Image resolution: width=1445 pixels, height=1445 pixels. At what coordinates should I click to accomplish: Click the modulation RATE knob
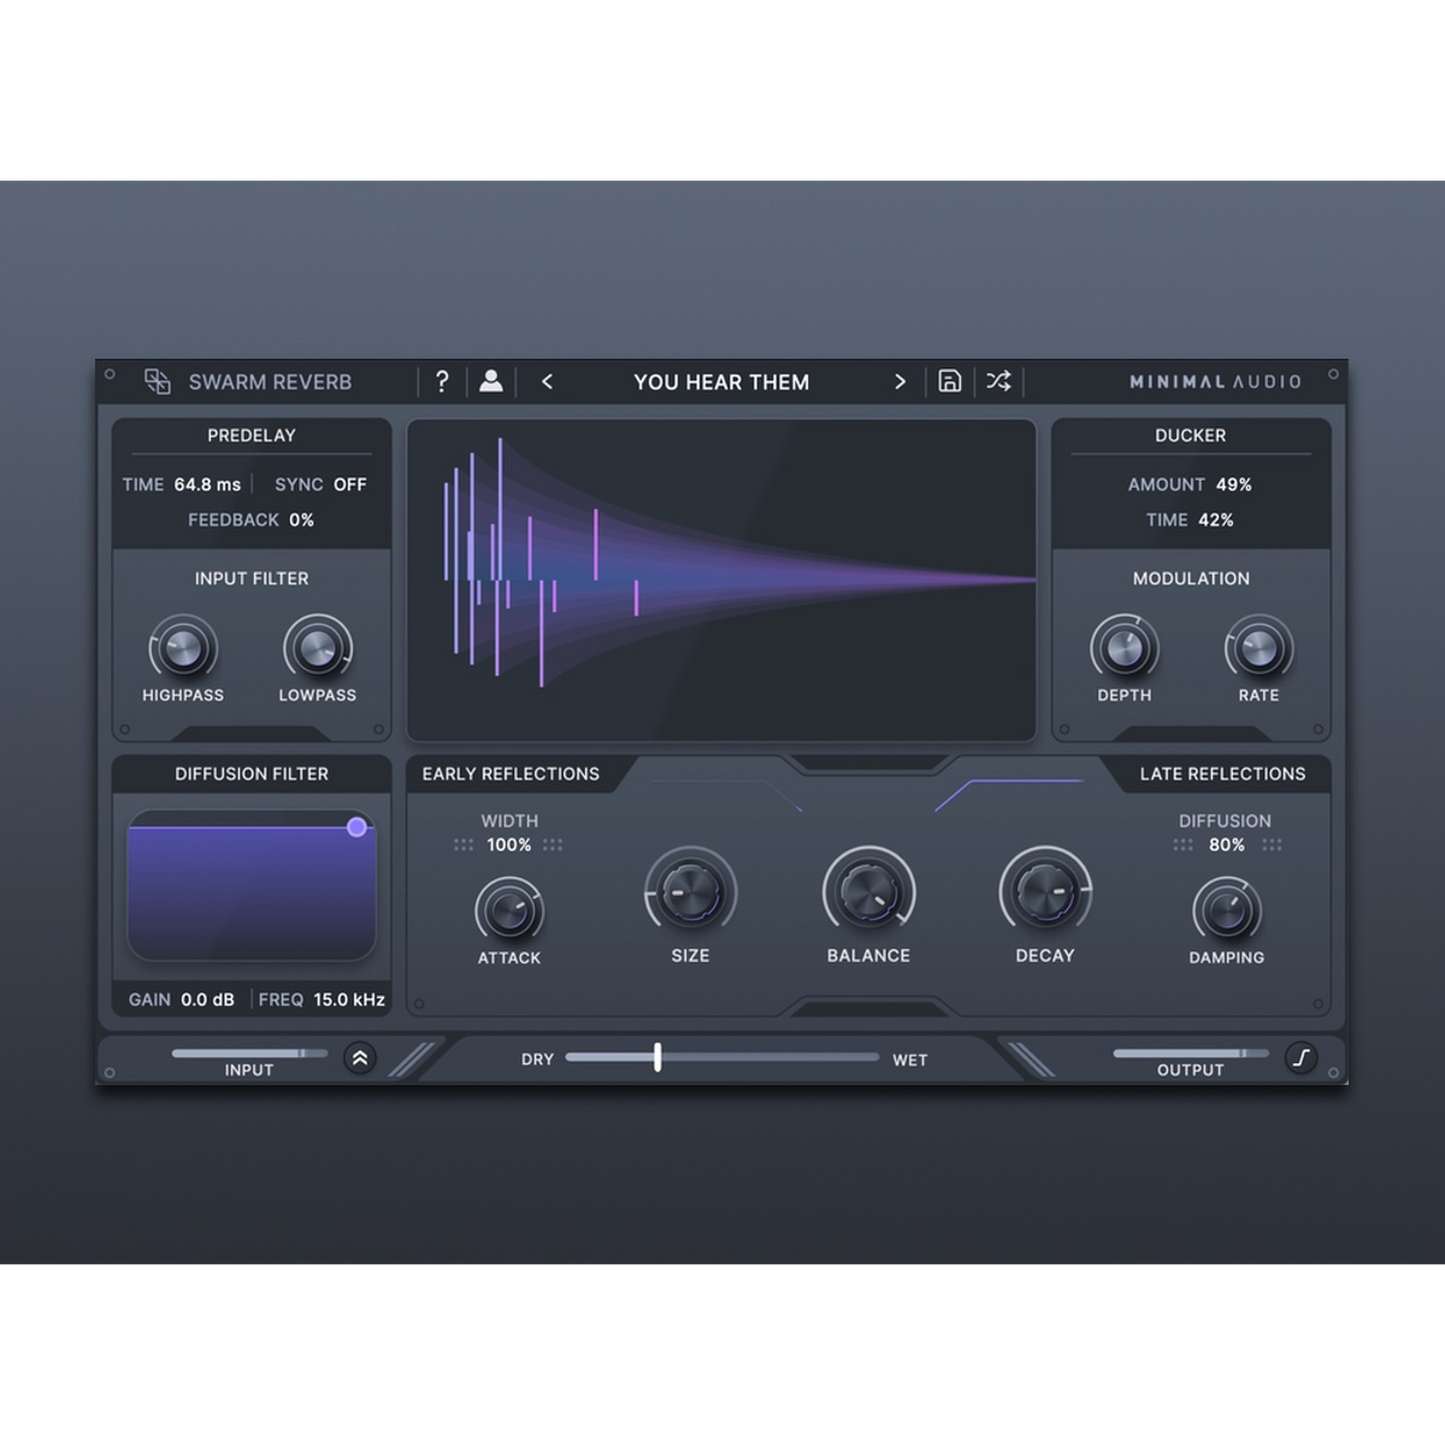tap(1258, 649)
